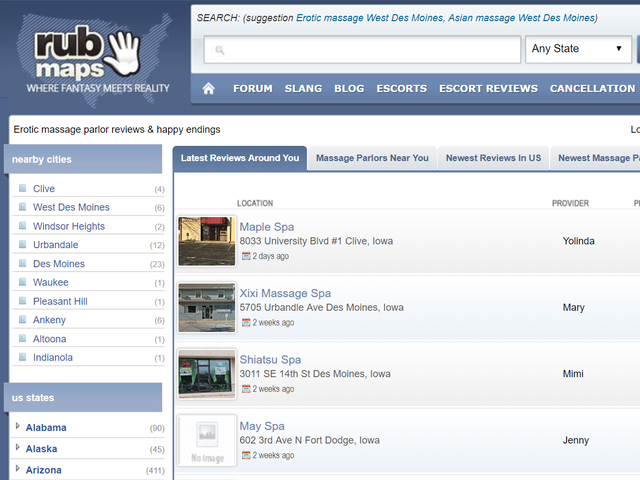Click the 'nearby cities' panel header

click(x=83, y=159)
